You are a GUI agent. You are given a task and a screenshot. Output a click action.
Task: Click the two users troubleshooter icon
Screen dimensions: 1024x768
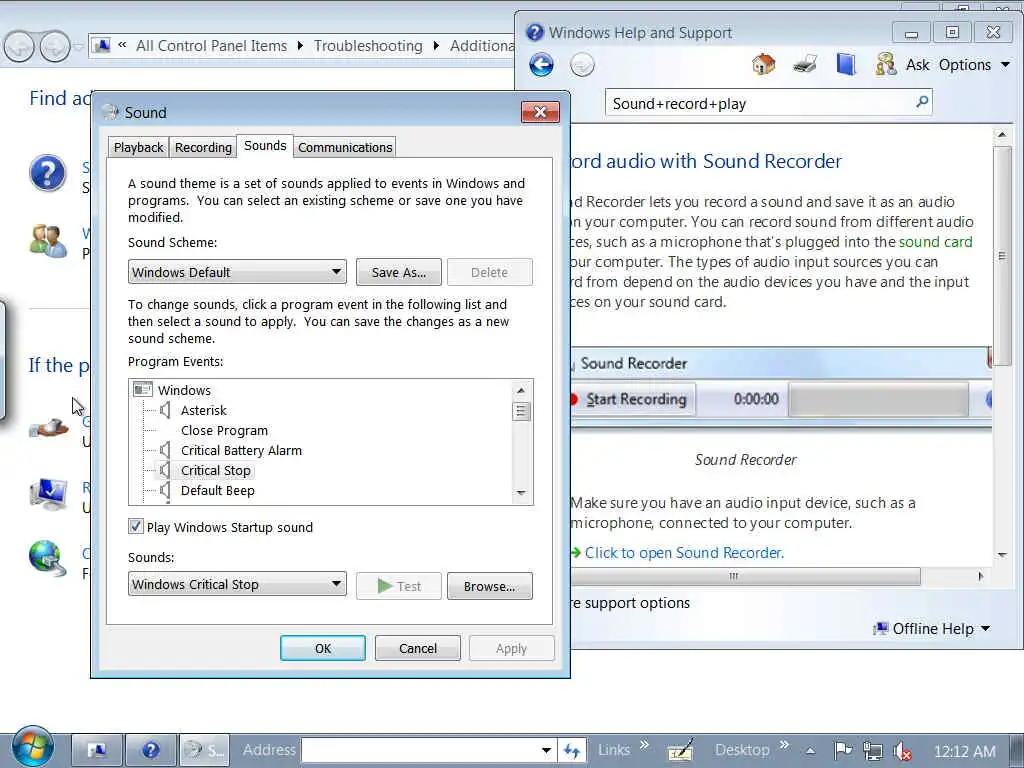(48, 241)
